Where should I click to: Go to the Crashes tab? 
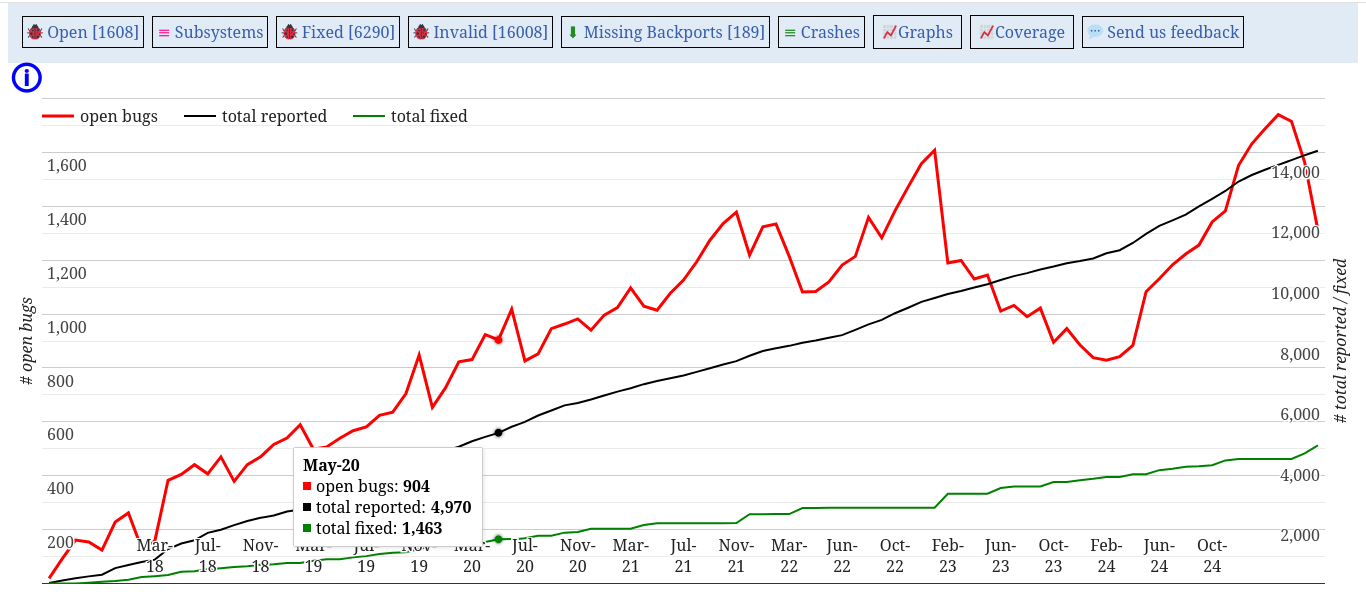click(830, 32)
